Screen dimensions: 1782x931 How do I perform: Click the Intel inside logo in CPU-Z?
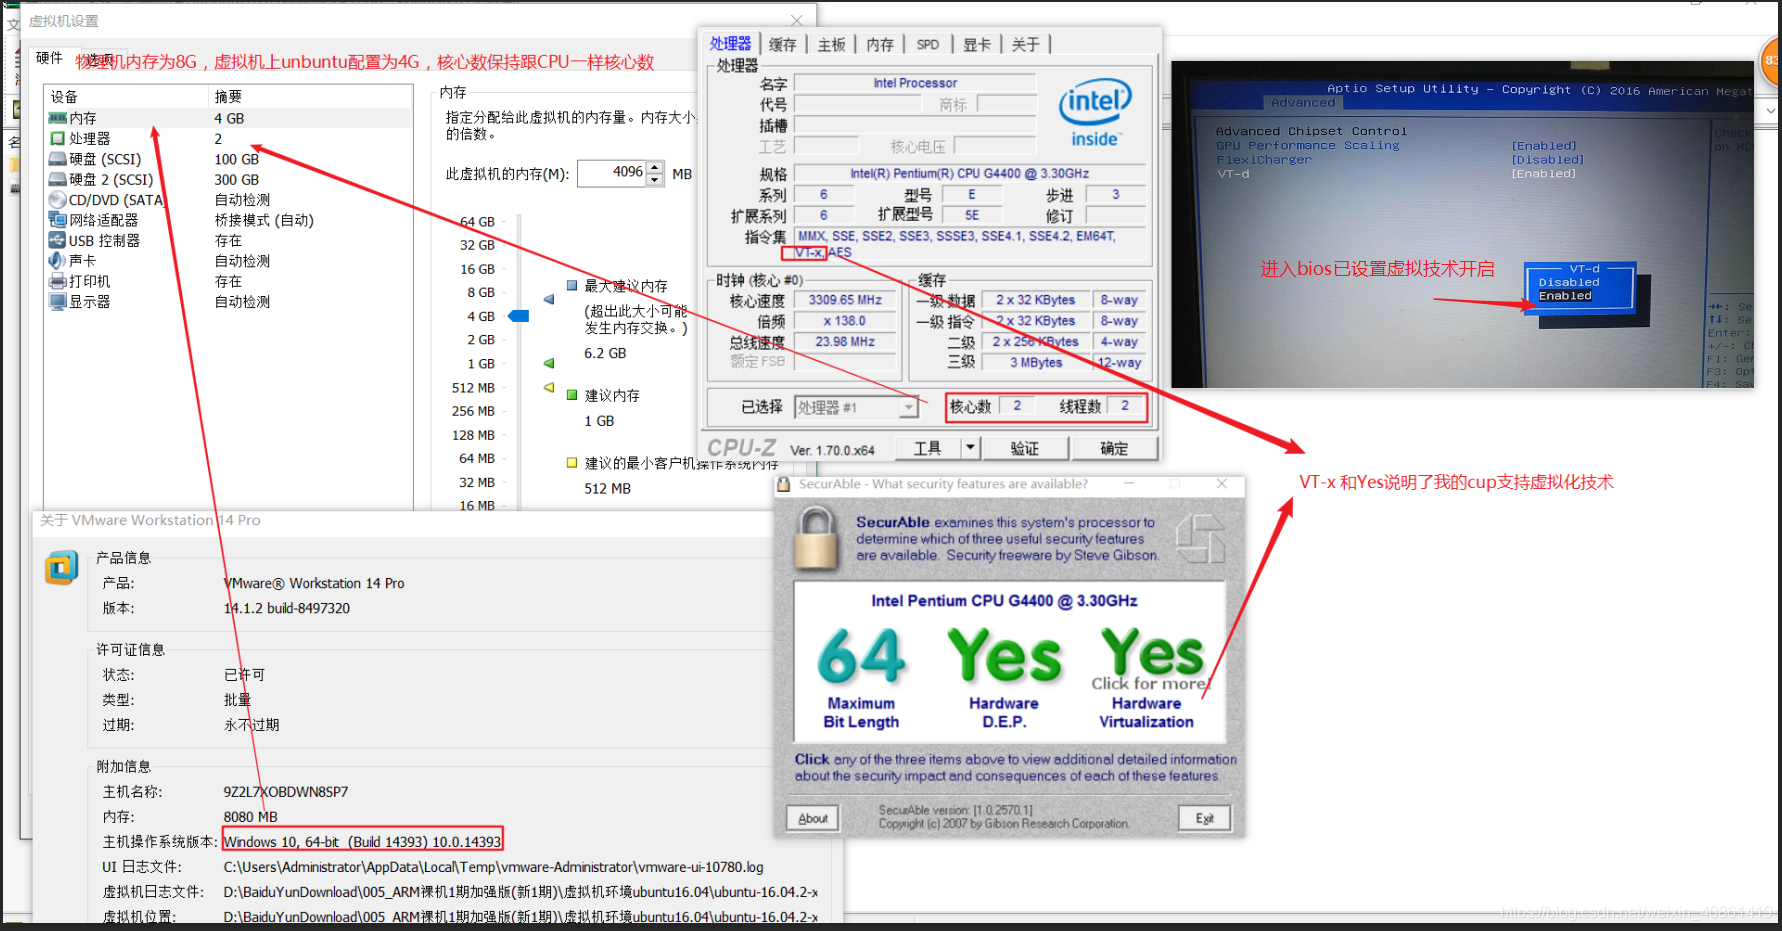click(x=1095, y=112)
